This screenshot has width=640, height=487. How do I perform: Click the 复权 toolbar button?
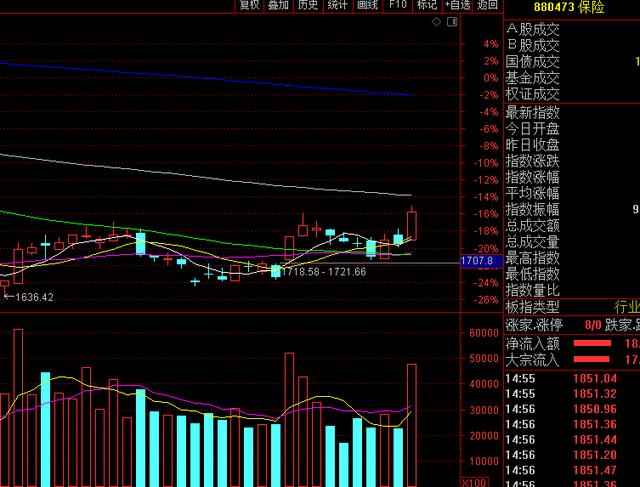pyautogui.click(x=249, y=6)
